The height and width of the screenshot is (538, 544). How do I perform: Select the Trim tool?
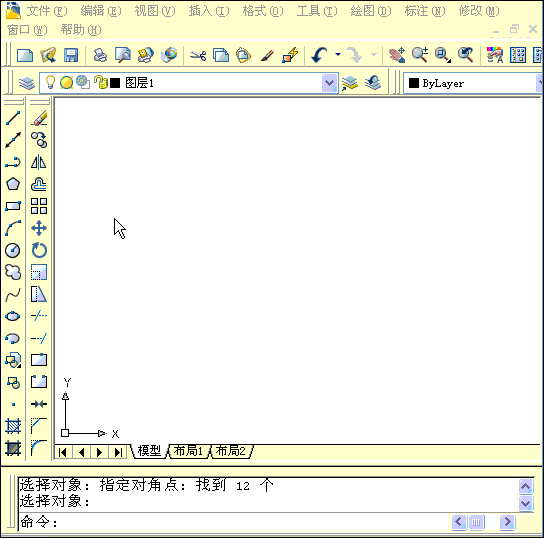[x=39, y=316]
